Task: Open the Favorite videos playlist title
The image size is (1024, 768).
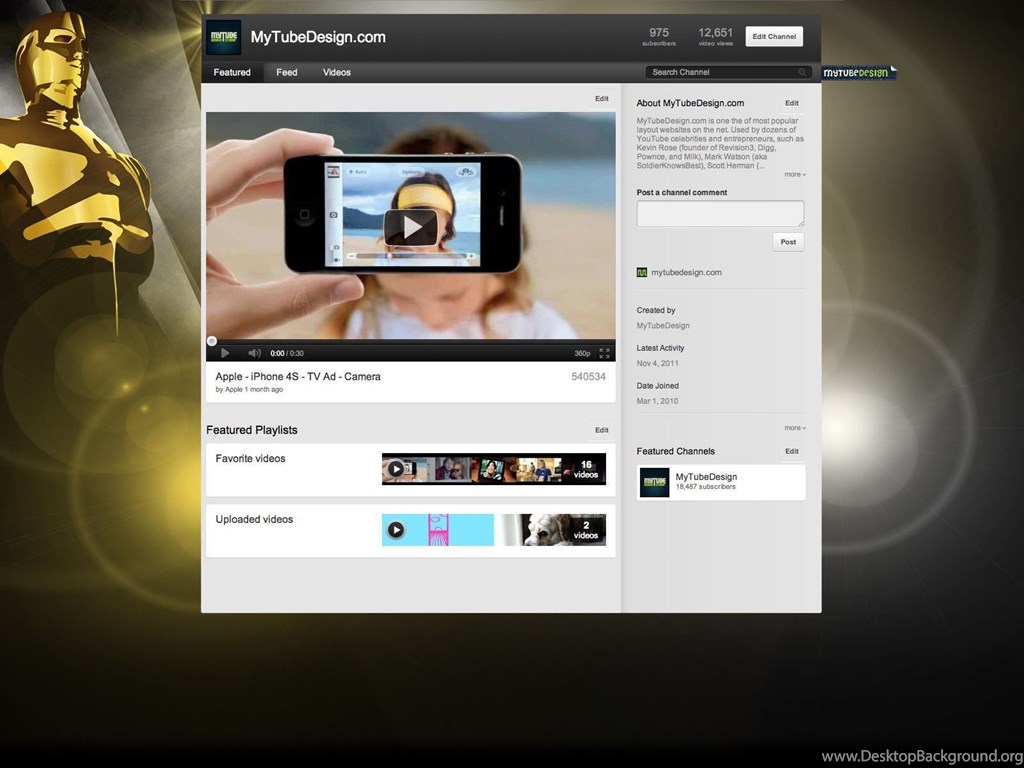Action: pyautogui.click(x=250, y=458)
